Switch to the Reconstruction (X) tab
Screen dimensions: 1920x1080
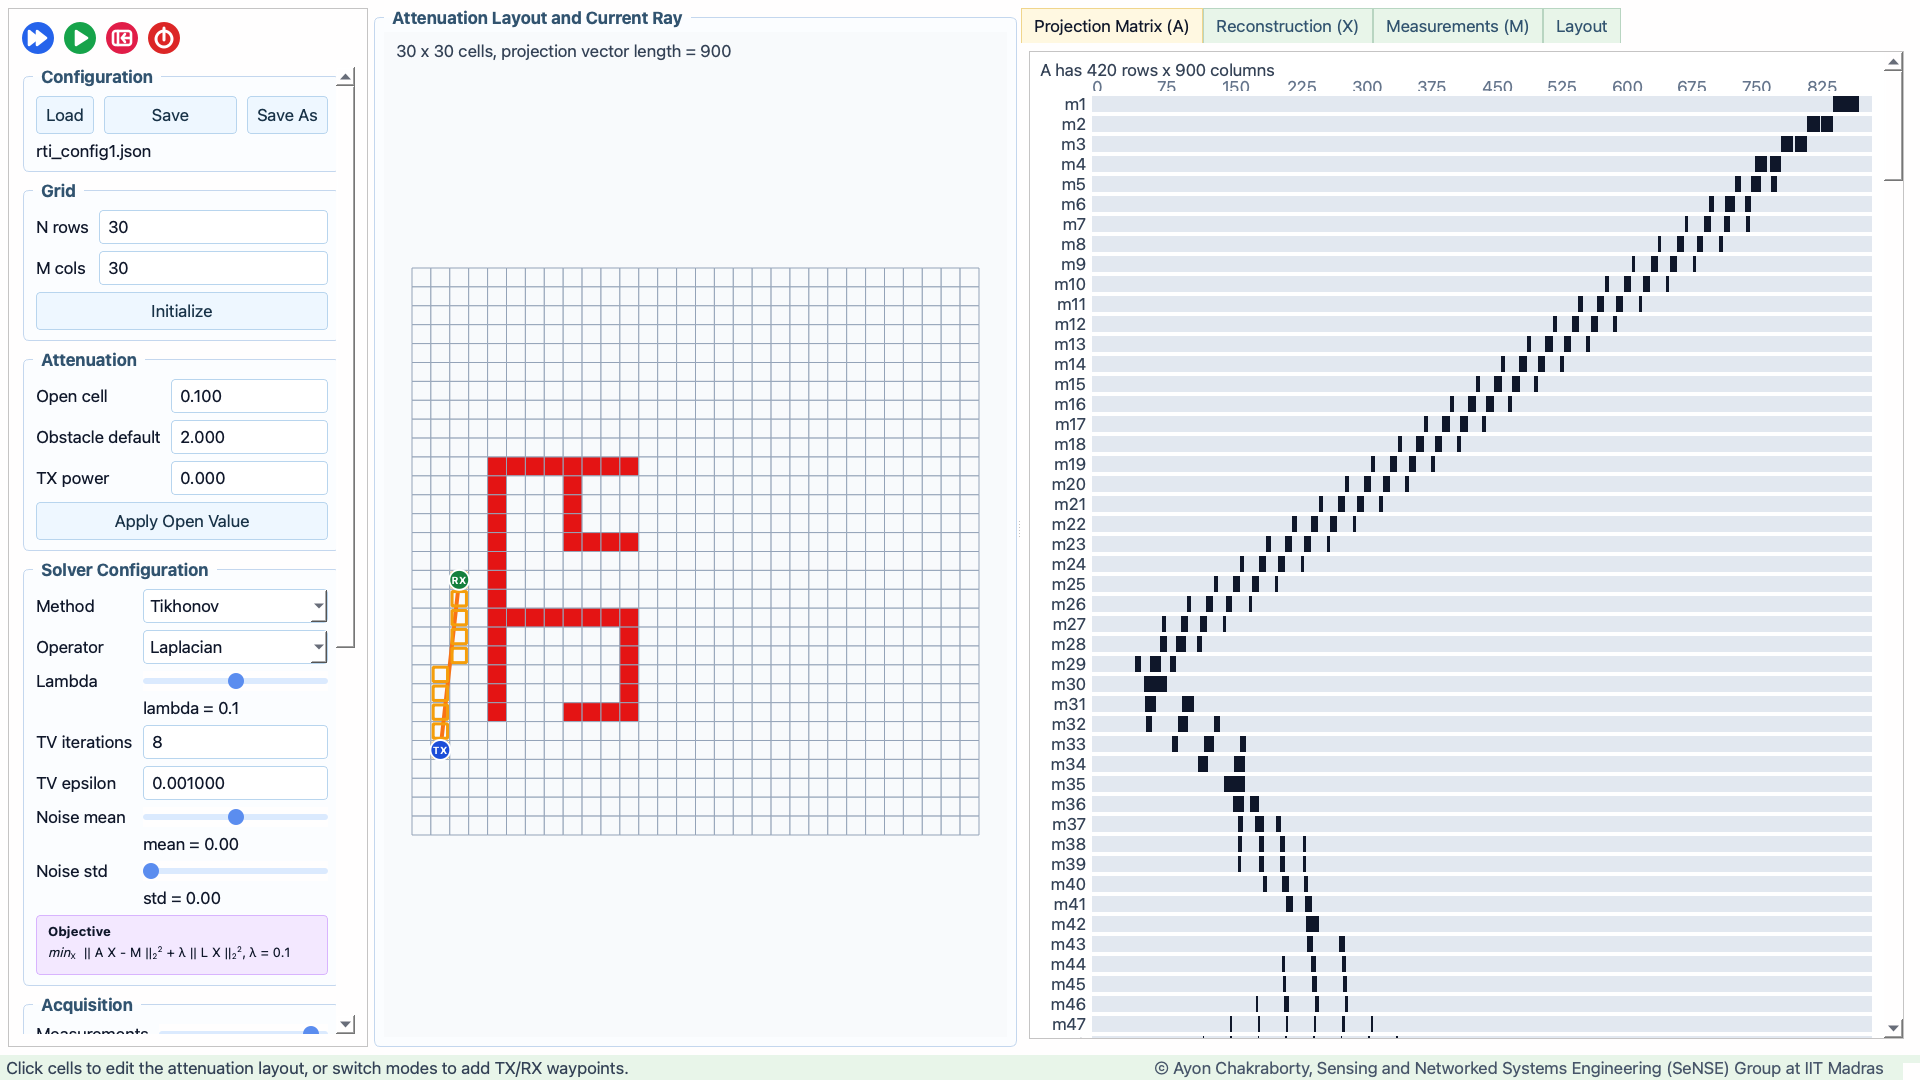pos(1287,26)
